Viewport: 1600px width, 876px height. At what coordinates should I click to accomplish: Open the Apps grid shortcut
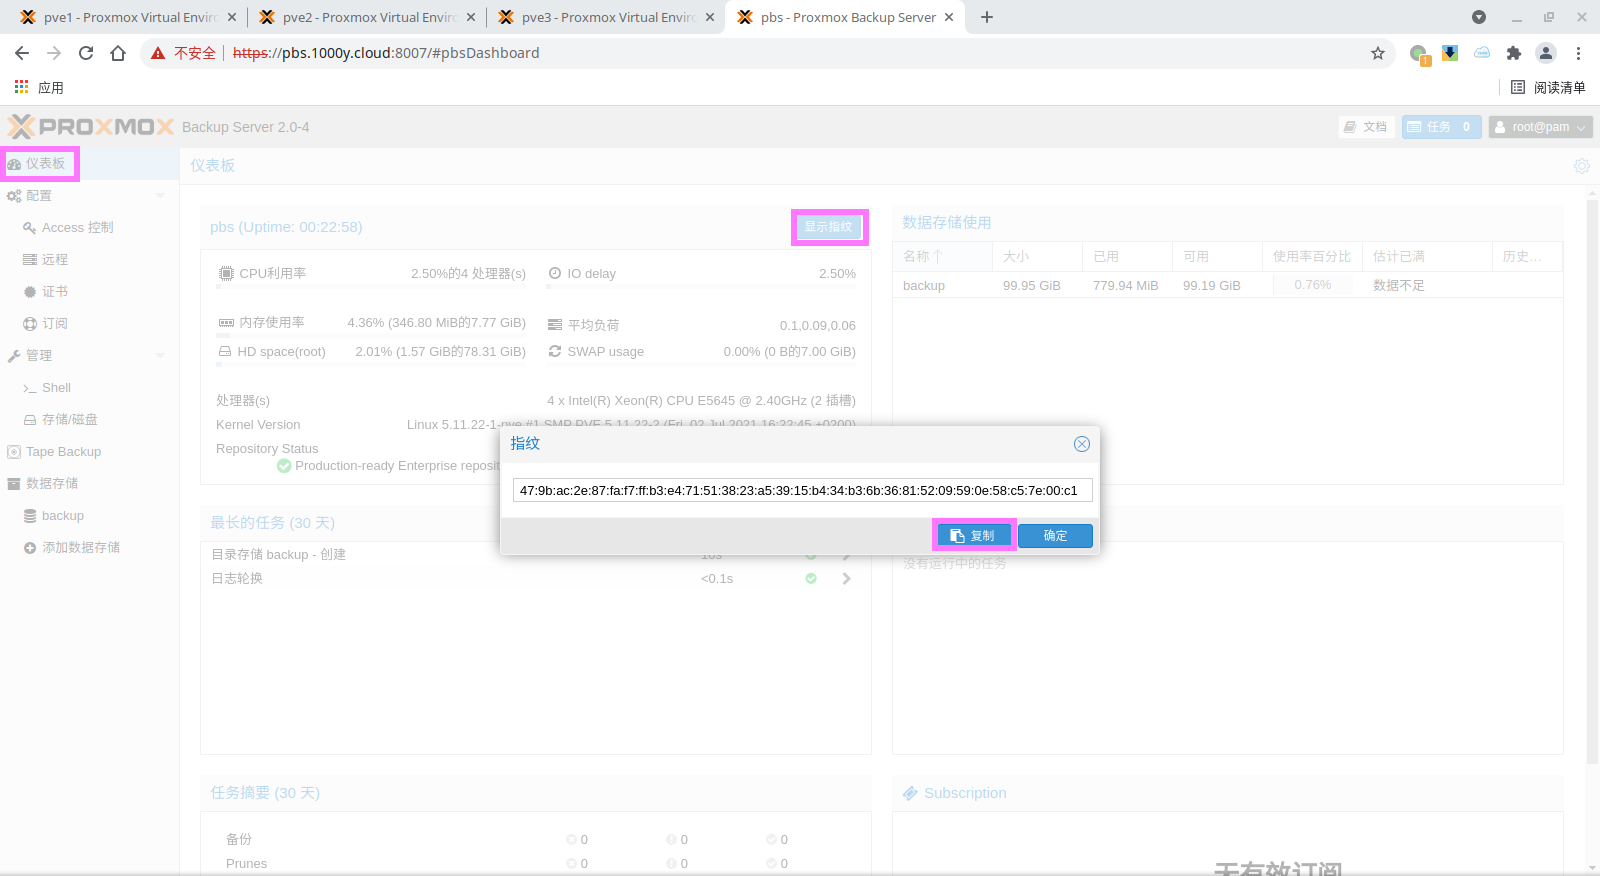tap(22, 88)
